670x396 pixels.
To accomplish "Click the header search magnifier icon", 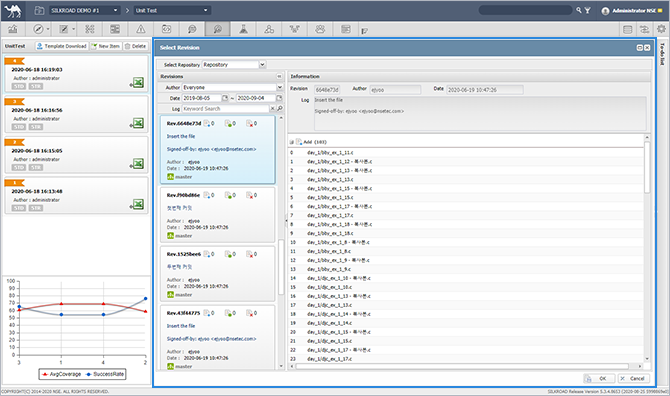I will pos(579,10).
